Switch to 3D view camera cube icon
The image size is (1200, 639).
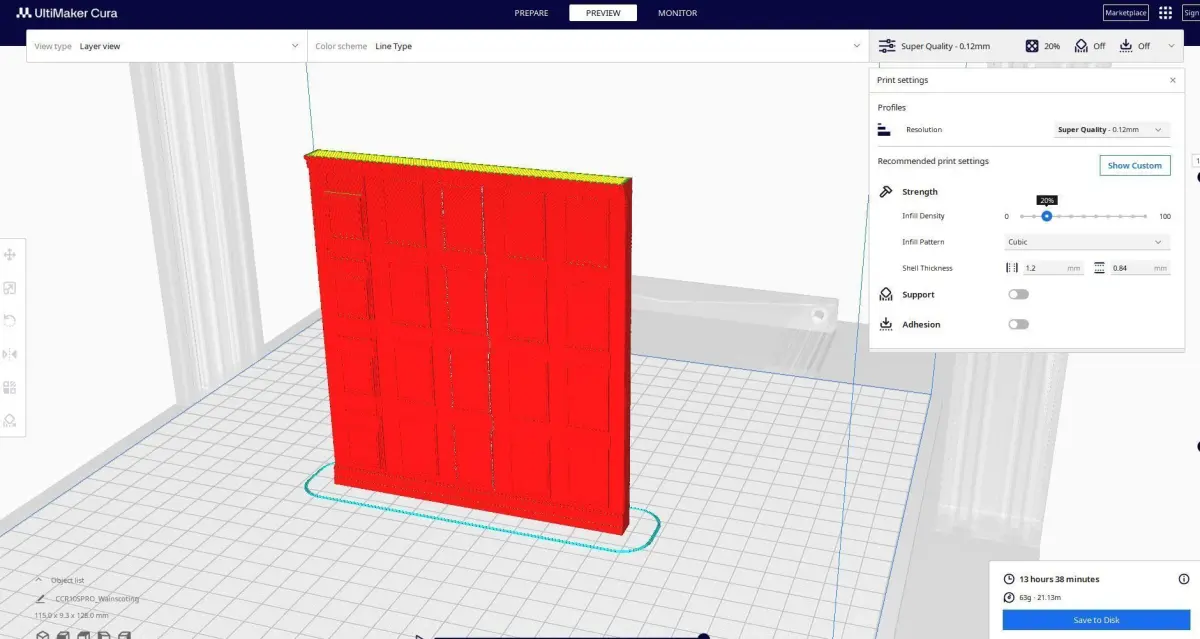tap(43, 635)
